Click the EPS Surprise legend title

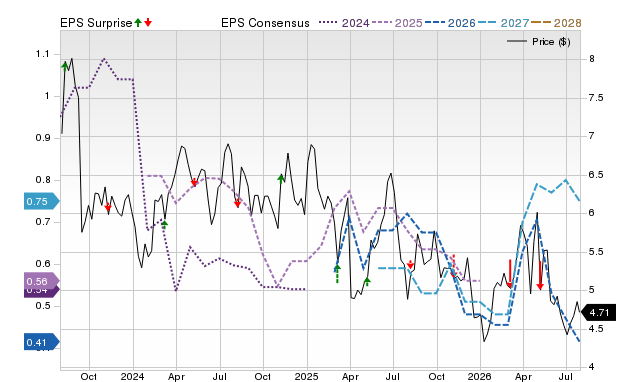96,23
